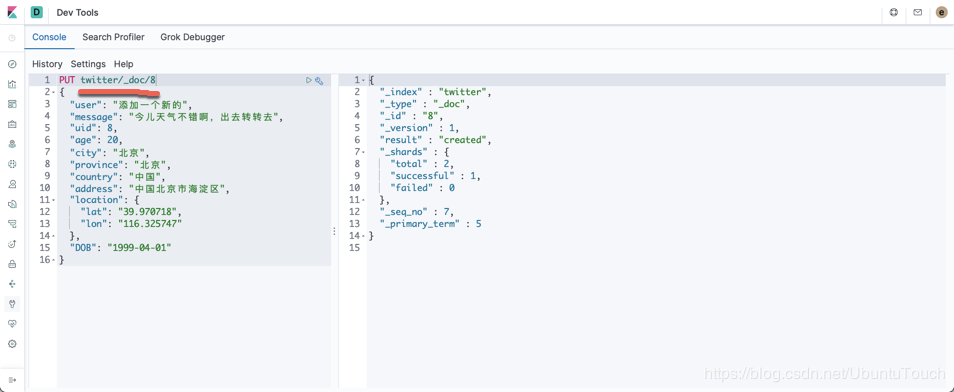
Task: Open the History link
Action: click(47, 64)
